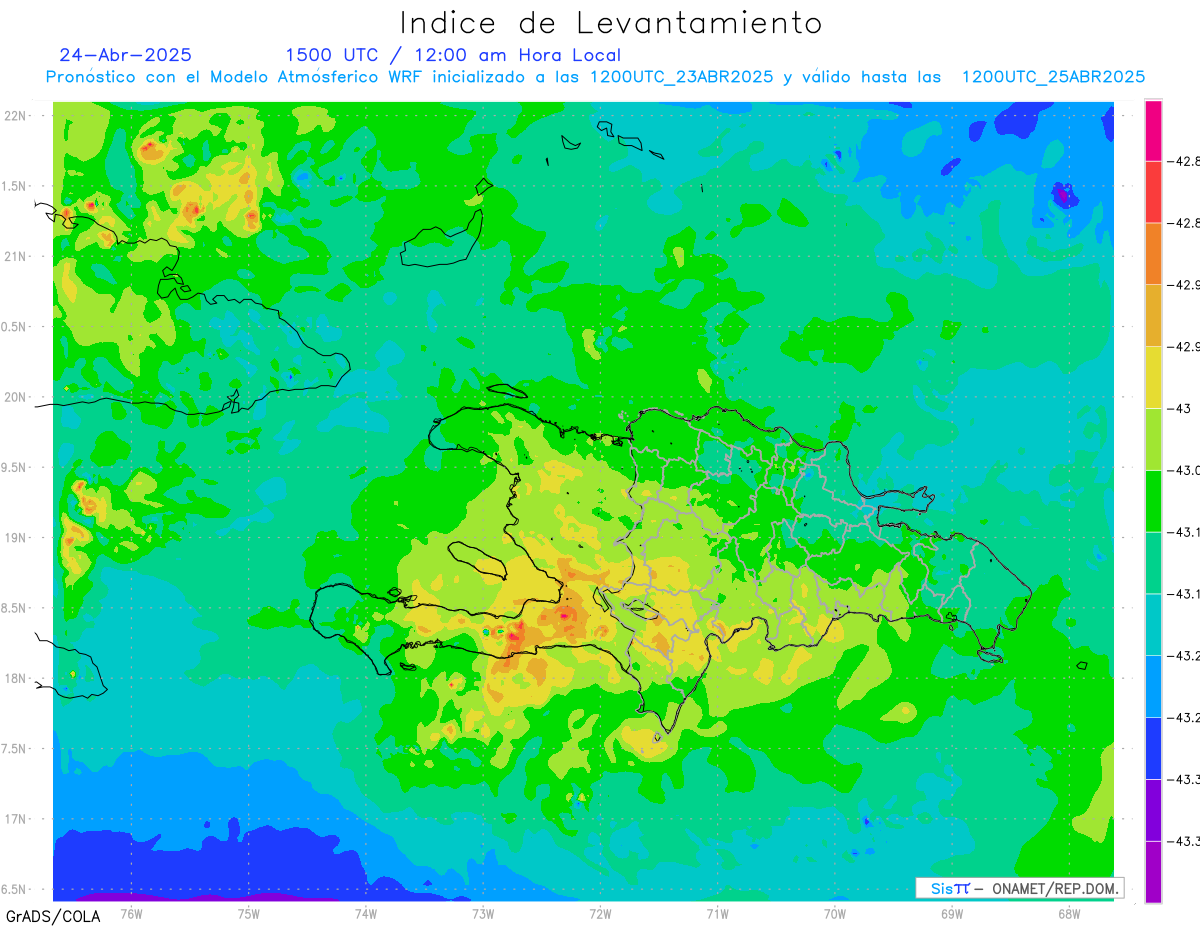Click the violet swatch below dark blue
Image resolution: width=1200 pixels, height=927 pixels.
tap(1153, 810)
